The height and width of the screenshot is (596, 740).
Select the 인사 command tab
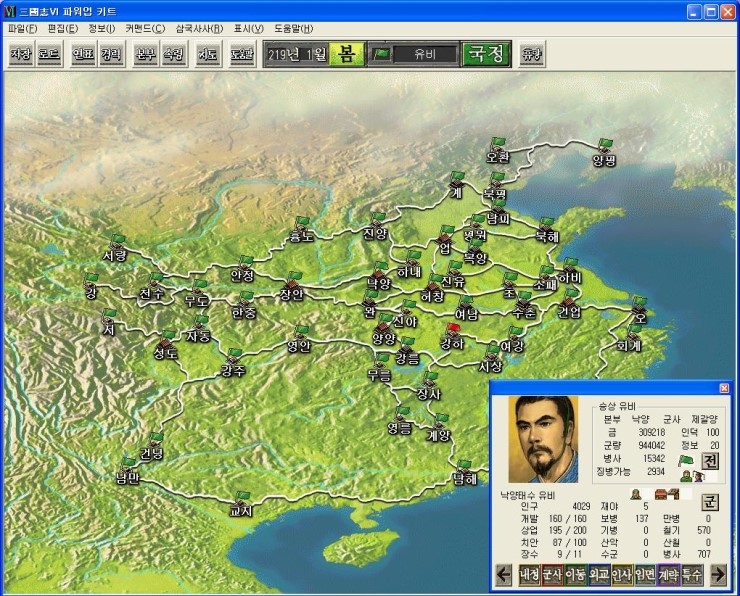[x=622, y=575]
